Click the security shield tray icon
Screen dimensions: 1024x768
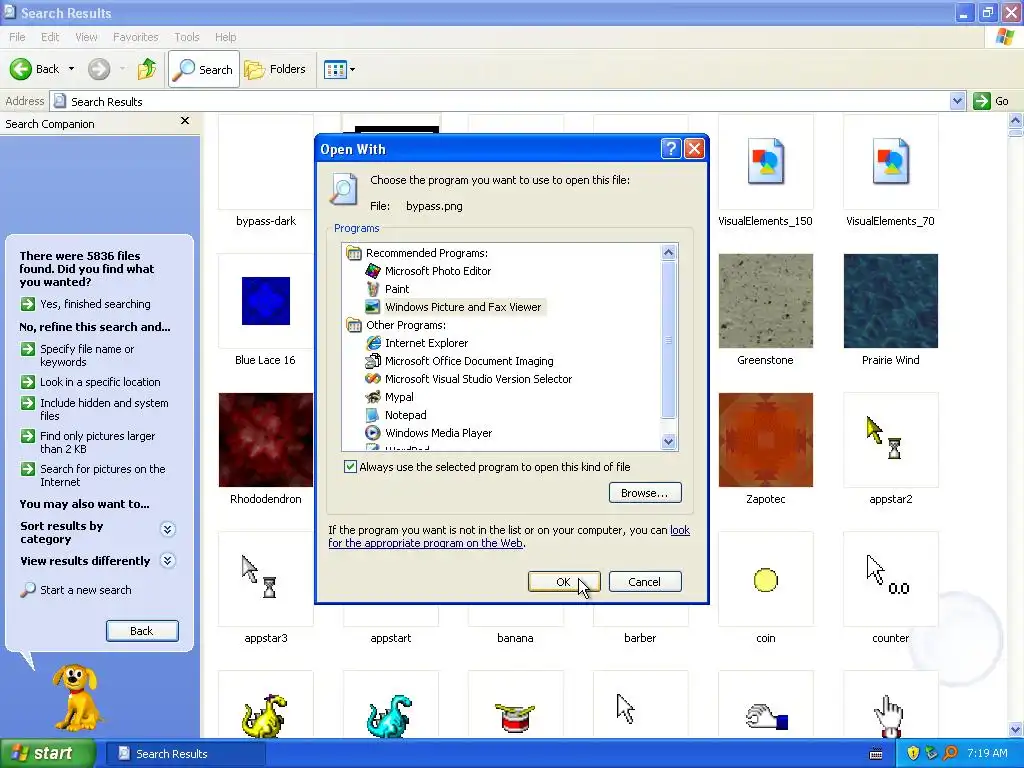coord(913,753)
